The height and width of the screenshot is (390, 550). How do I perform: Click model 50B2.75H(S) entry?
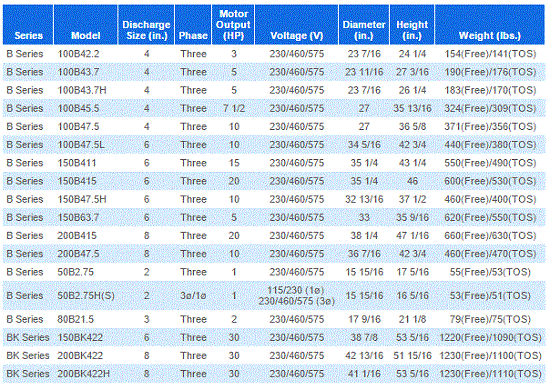tap(86, 296)
